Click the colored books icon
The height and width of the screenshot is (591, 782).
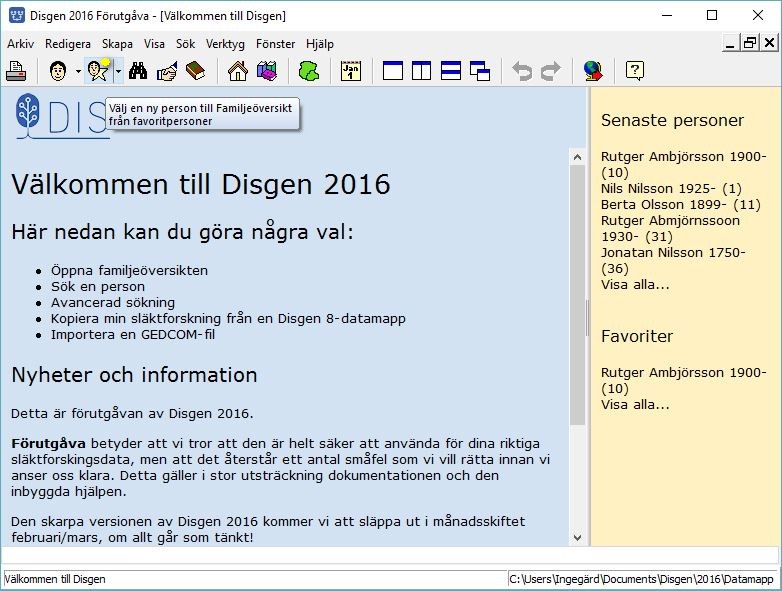pyautogui.click(x=267, y=71)
